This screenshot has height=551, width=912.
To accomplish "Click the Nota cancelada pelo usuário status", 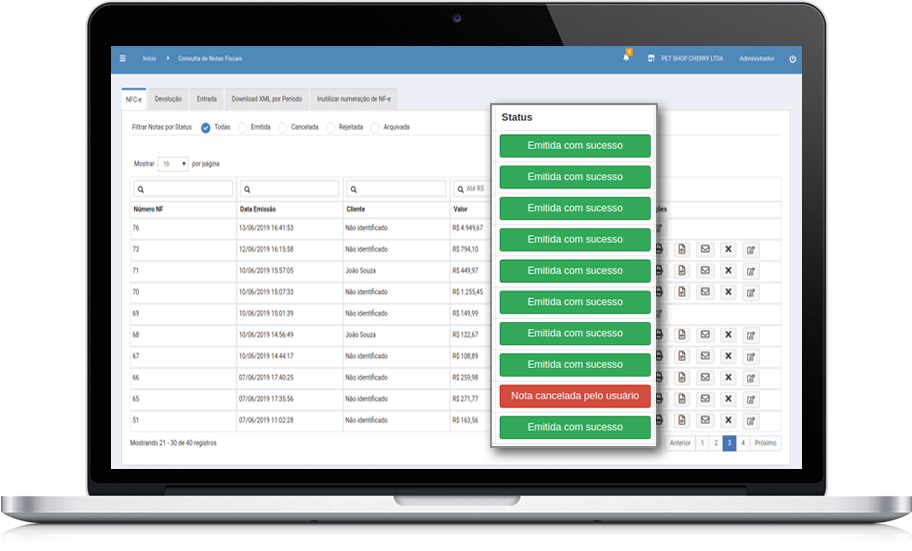I will pyautogui.click(x=574, y=396).
